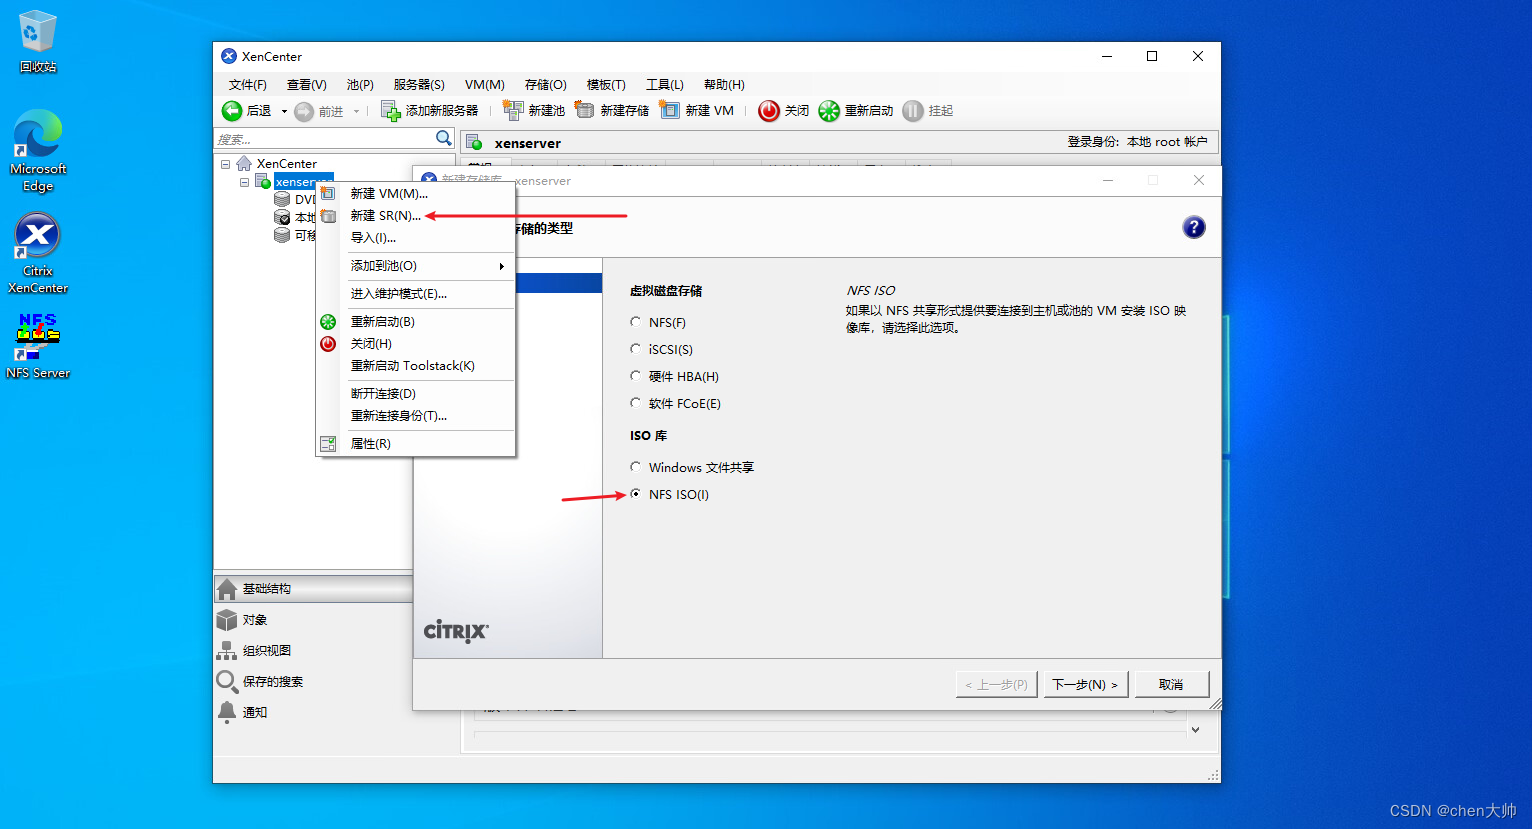Collapse the XenCenter tree root node

226,164
